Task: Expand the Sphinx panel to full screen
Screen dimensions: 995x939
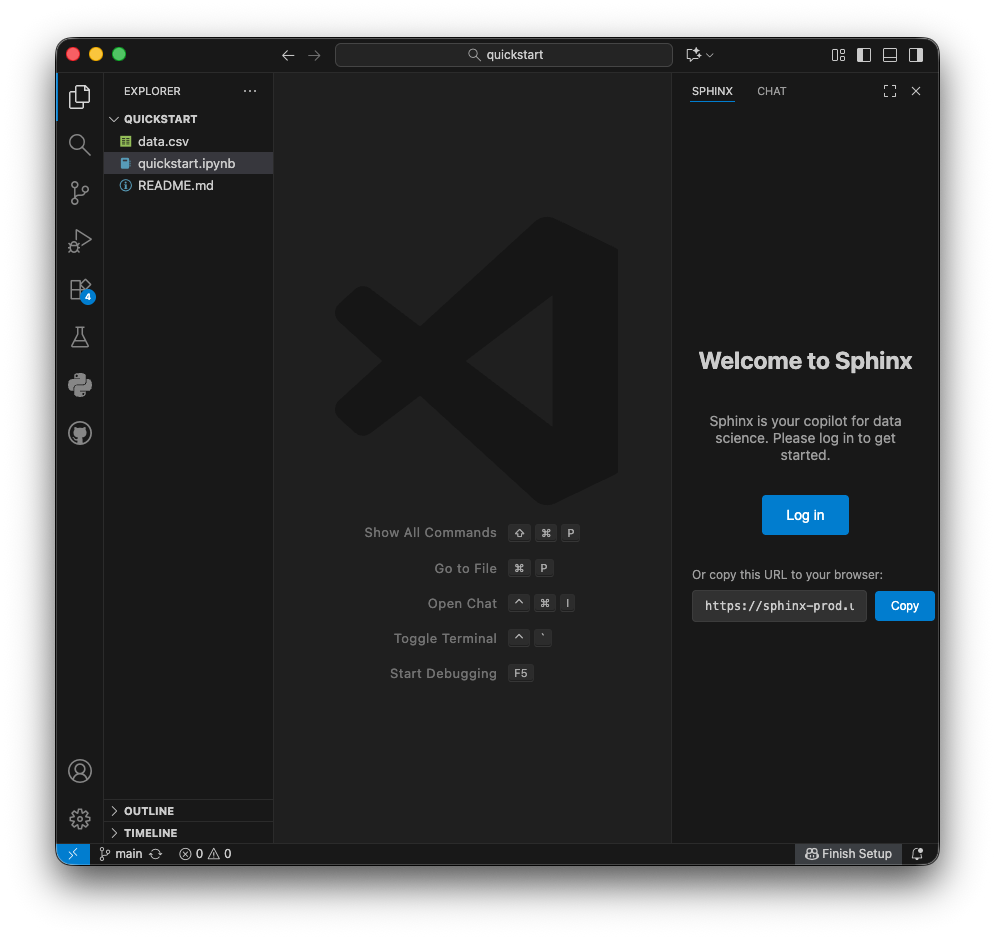Action: pyautogui.click(x=889, y=91)
